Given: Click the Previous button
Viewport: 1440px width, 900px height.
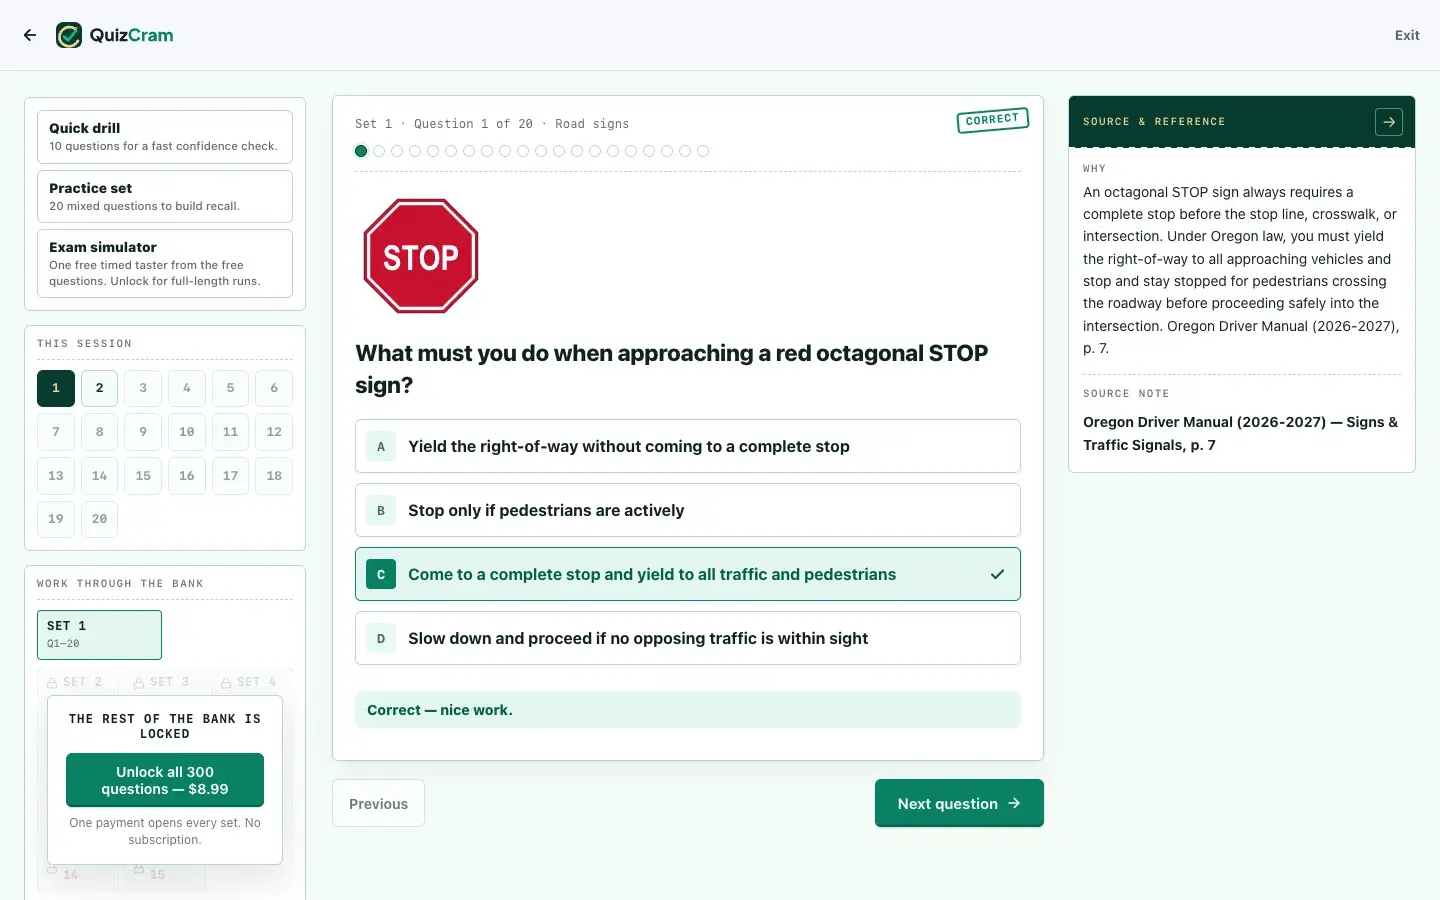Looking at the screenshot, I should click(x=378, y=803).
